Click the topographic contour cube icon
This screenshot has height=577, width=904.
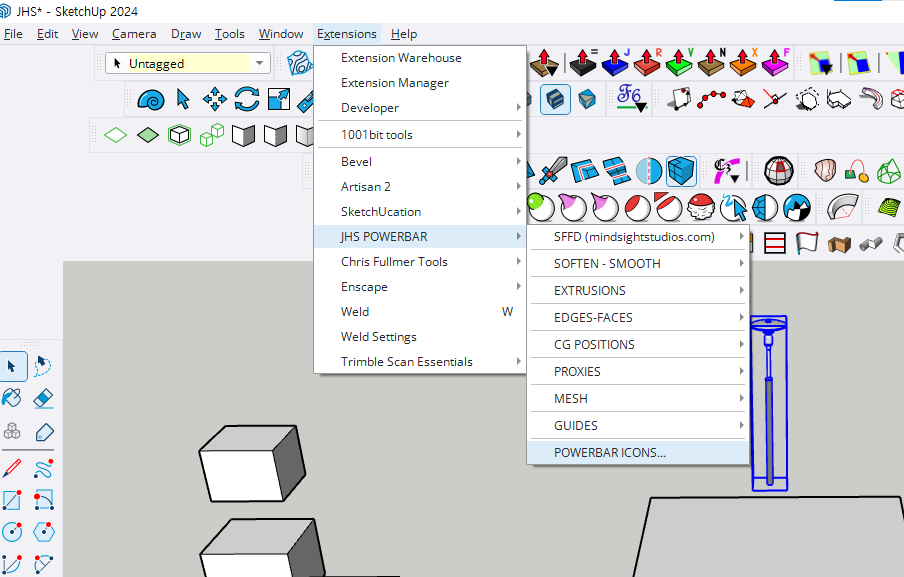(300, 63)
